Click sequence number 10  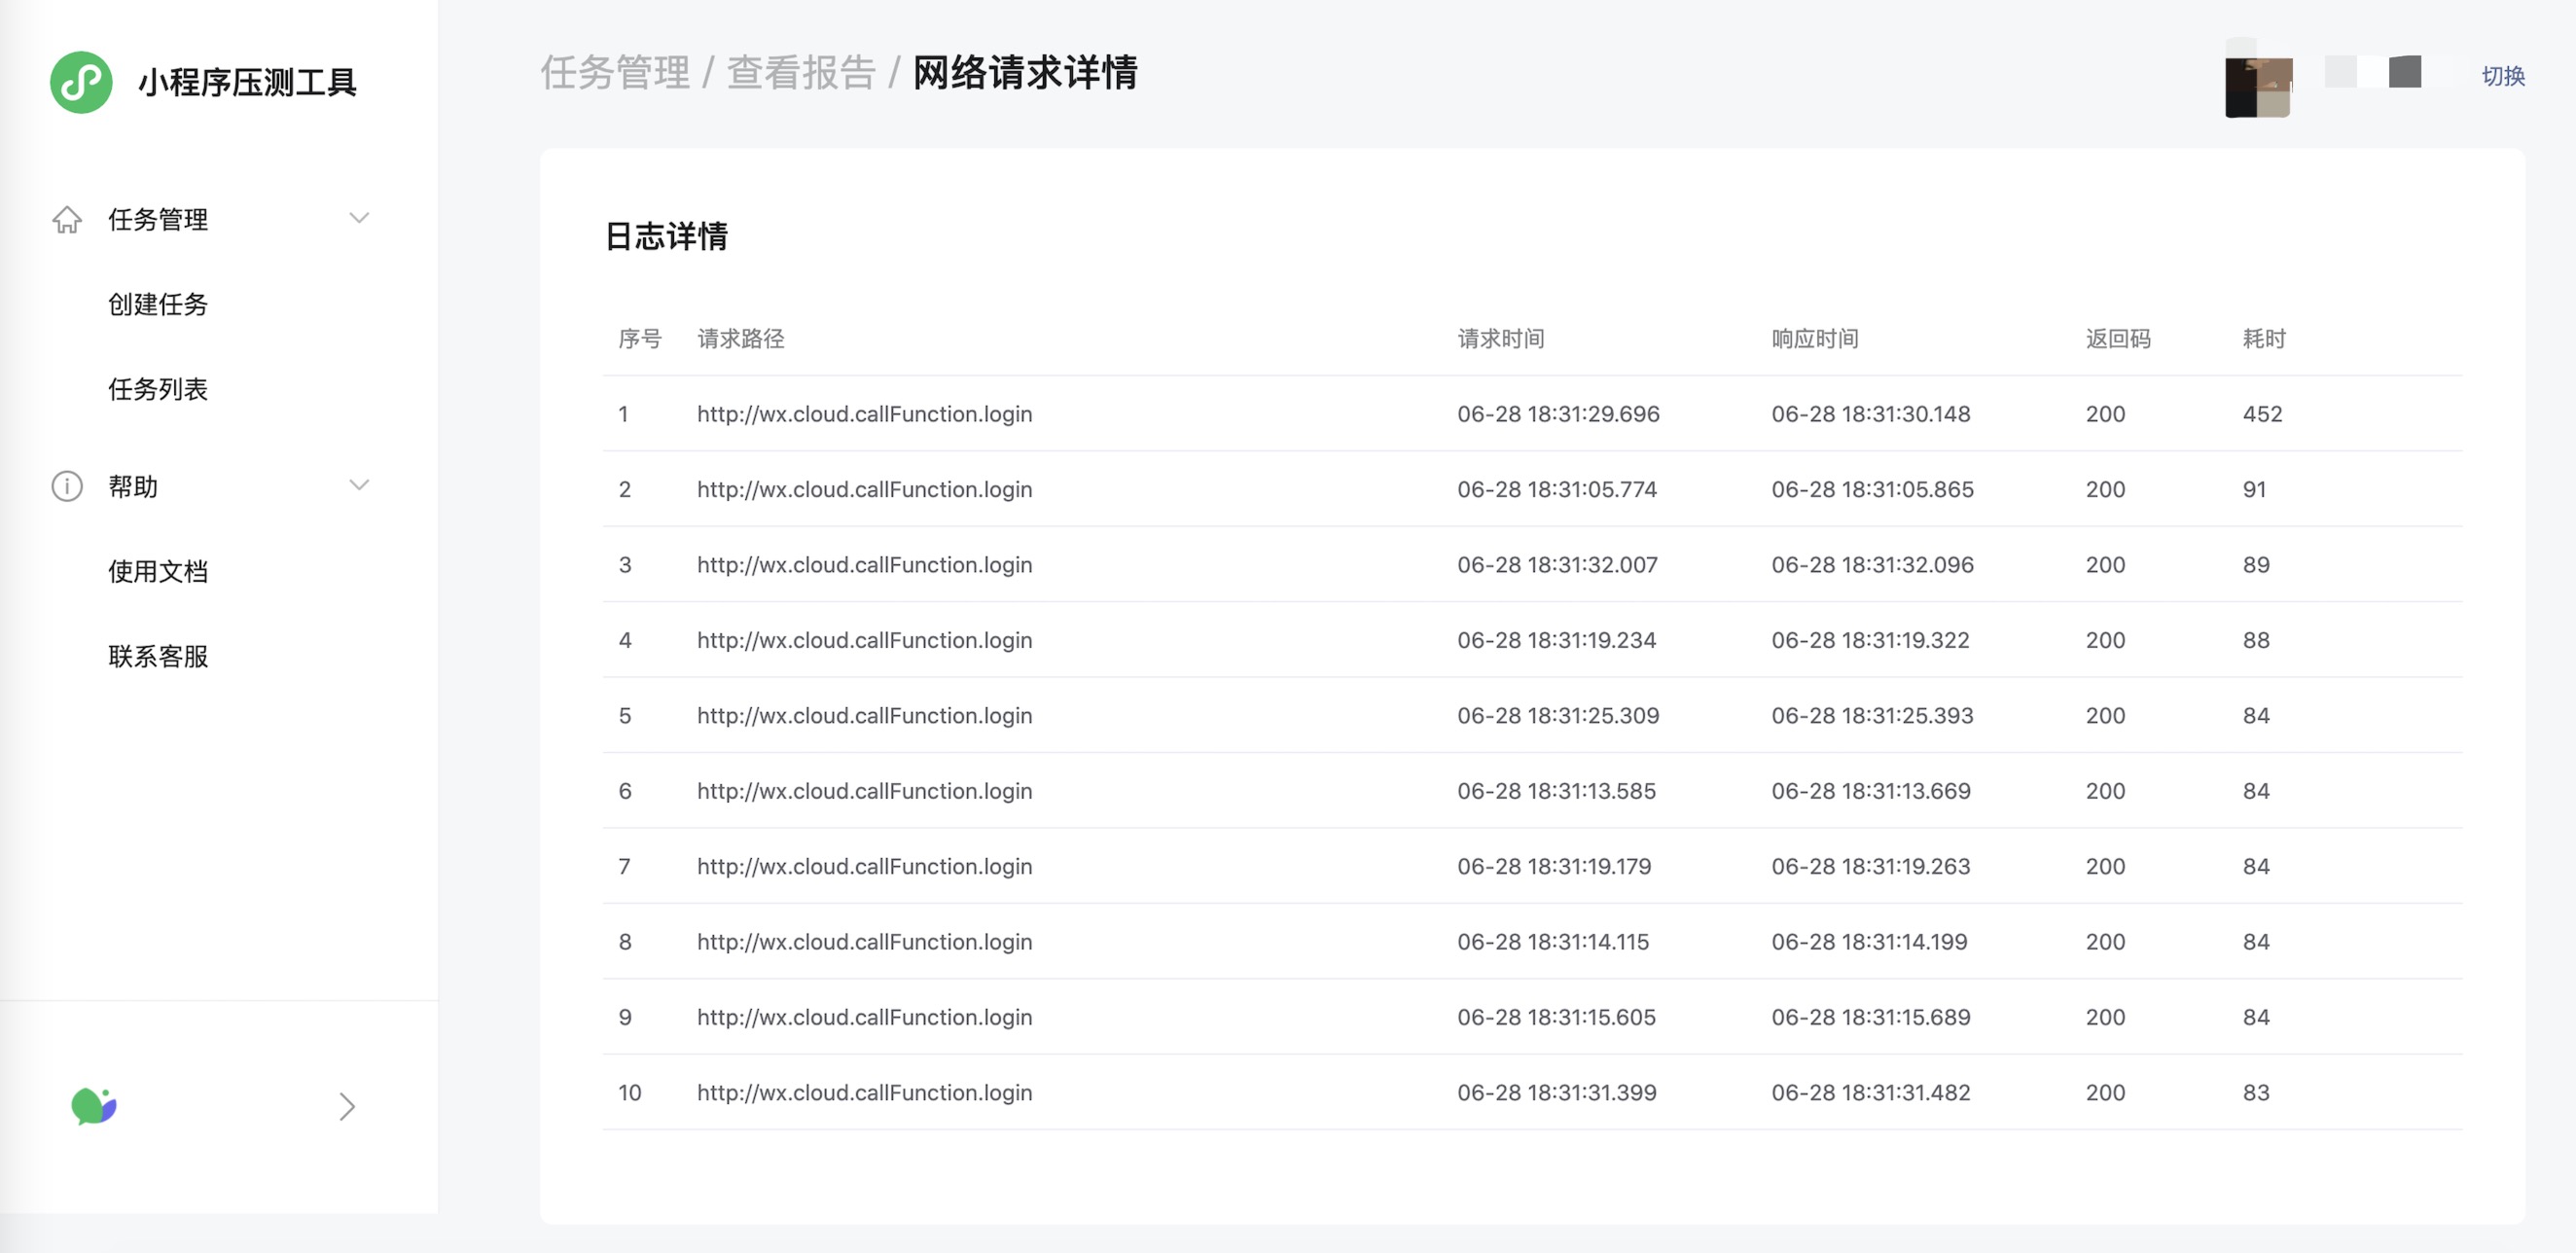629,1093
